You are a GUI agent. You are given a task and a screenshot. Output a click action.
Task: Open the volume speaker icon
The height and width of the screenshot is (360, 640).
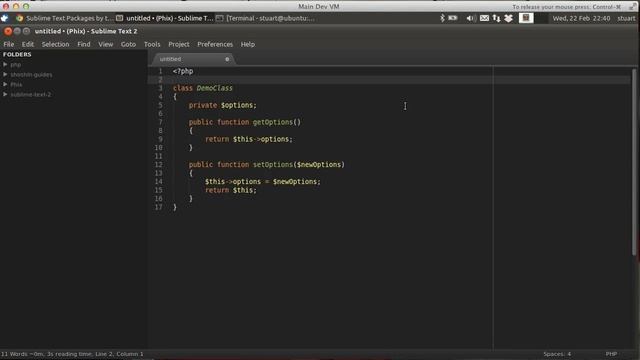[471, 18]
